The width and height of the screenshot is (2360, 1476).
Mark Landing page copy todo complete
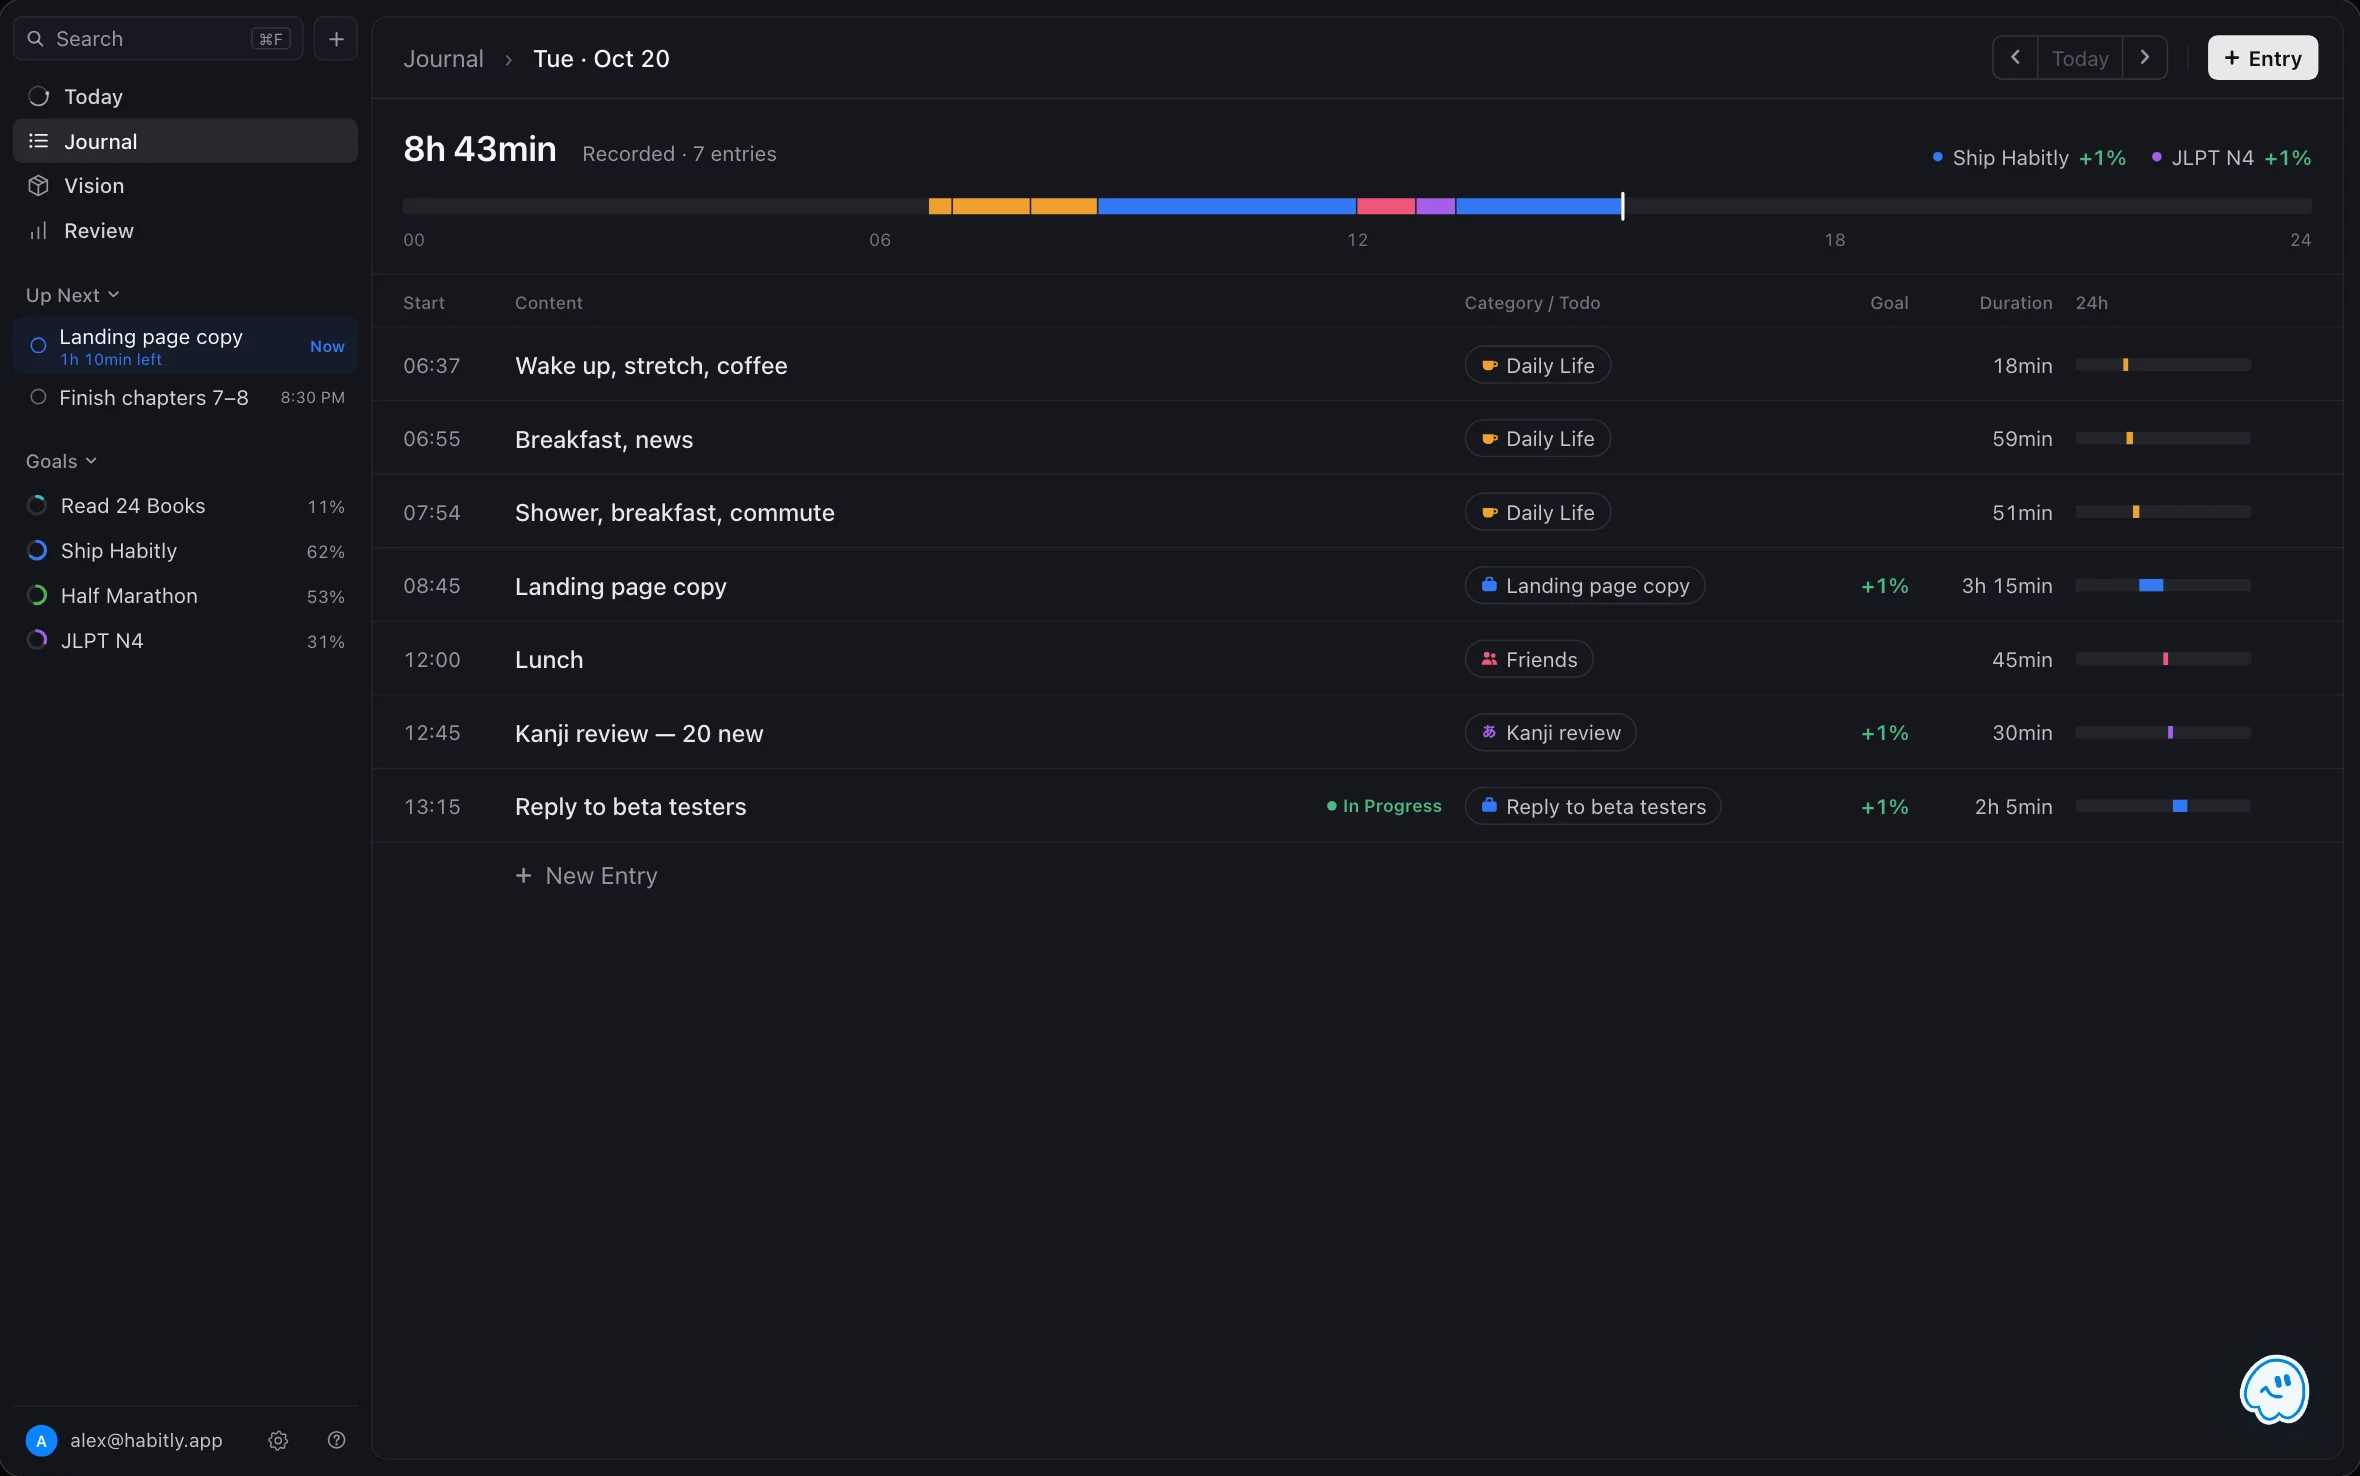[x=38, y=345]
